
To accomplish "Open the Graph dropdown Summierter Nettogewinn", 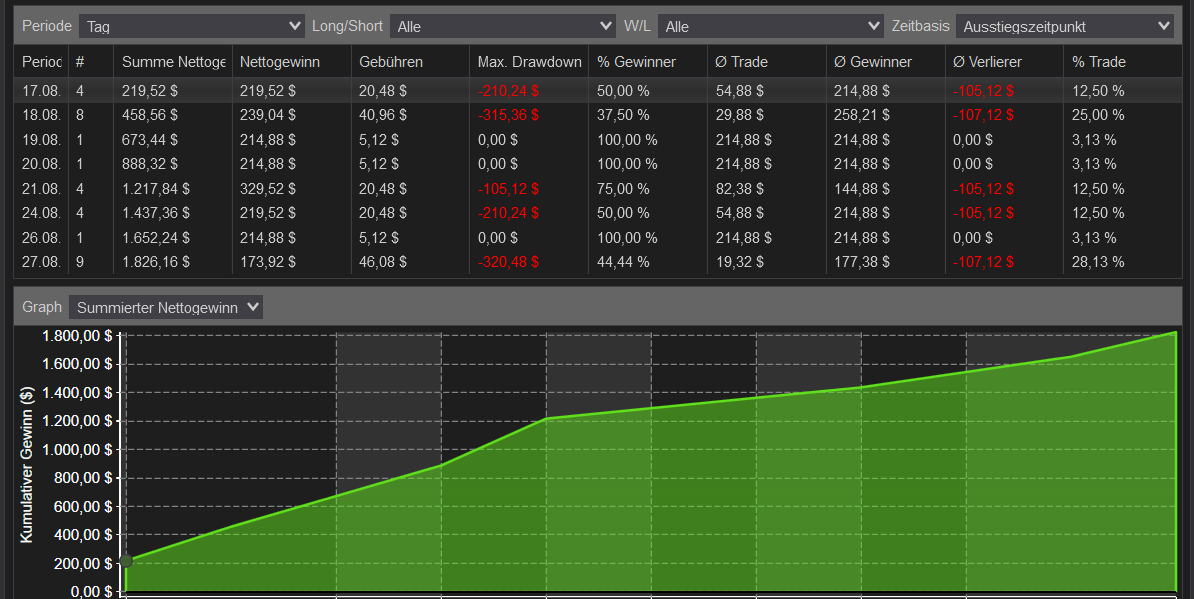I will pos(166,307).
